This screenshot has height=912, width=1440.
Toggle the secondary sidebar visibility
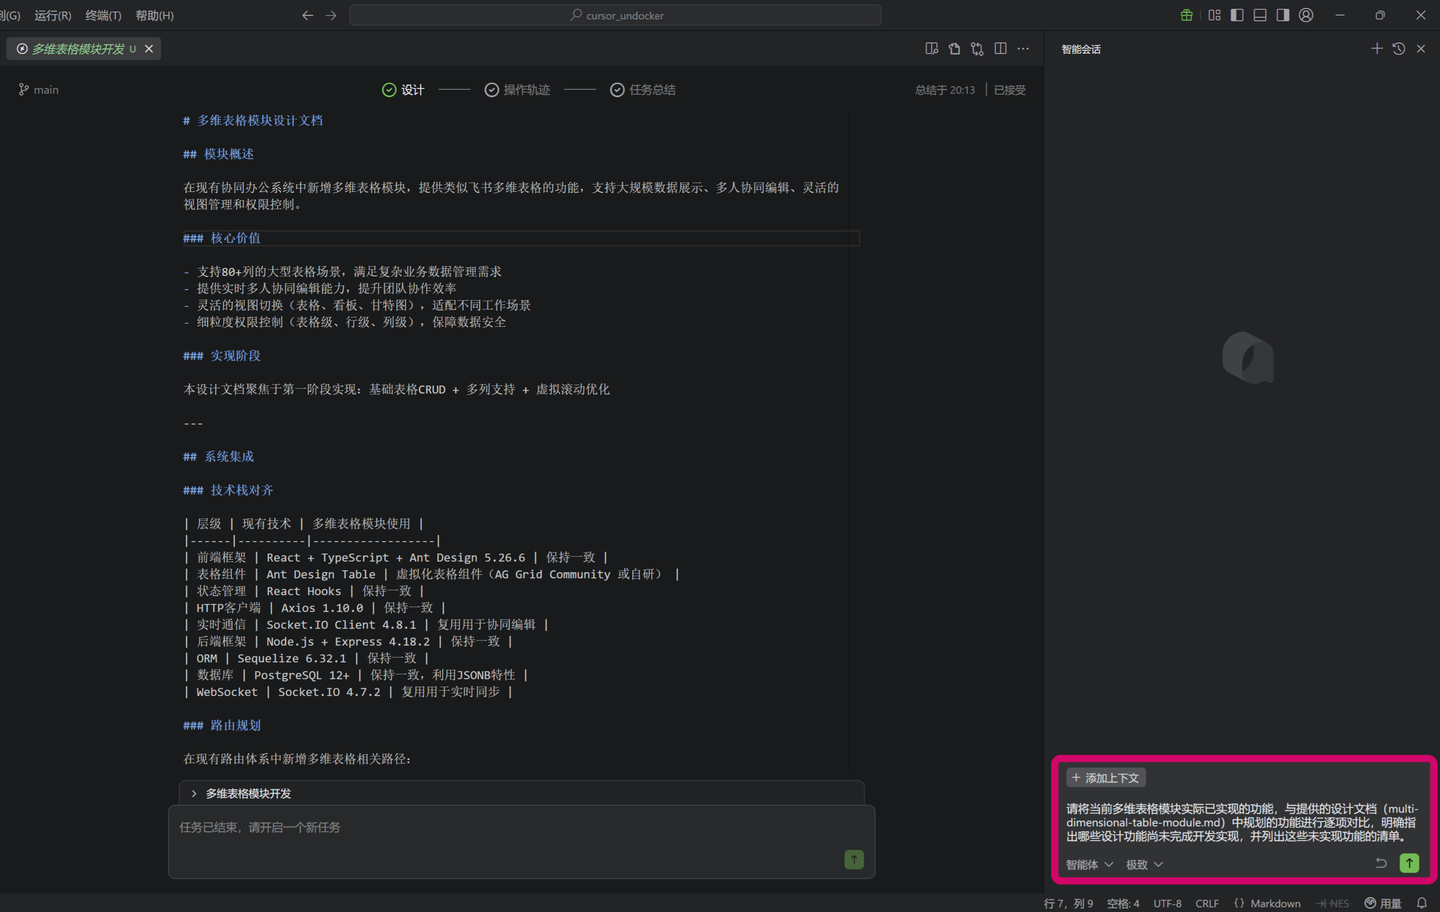[1283, 15]
